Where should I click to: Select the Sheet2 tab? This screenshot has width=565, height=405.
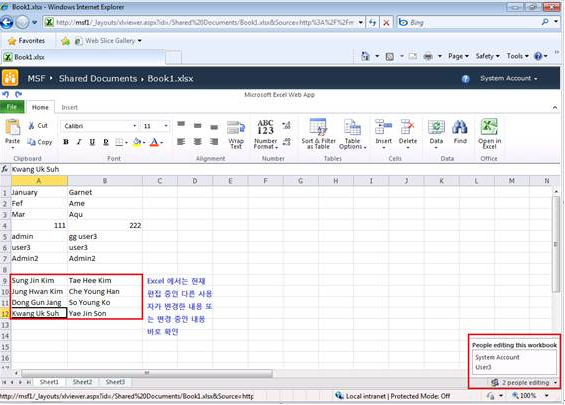[82, 382]
